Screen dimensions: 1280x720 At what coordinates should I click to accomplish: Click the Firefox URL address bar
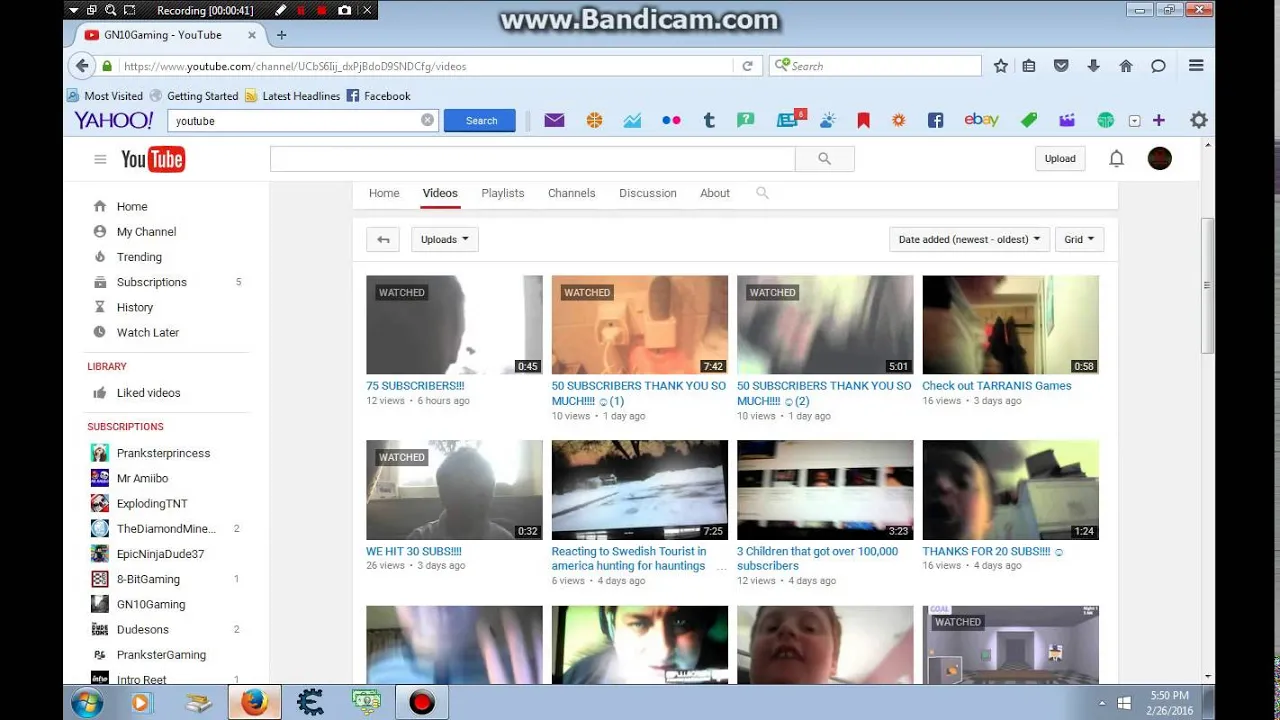click(x=425, y=66)
